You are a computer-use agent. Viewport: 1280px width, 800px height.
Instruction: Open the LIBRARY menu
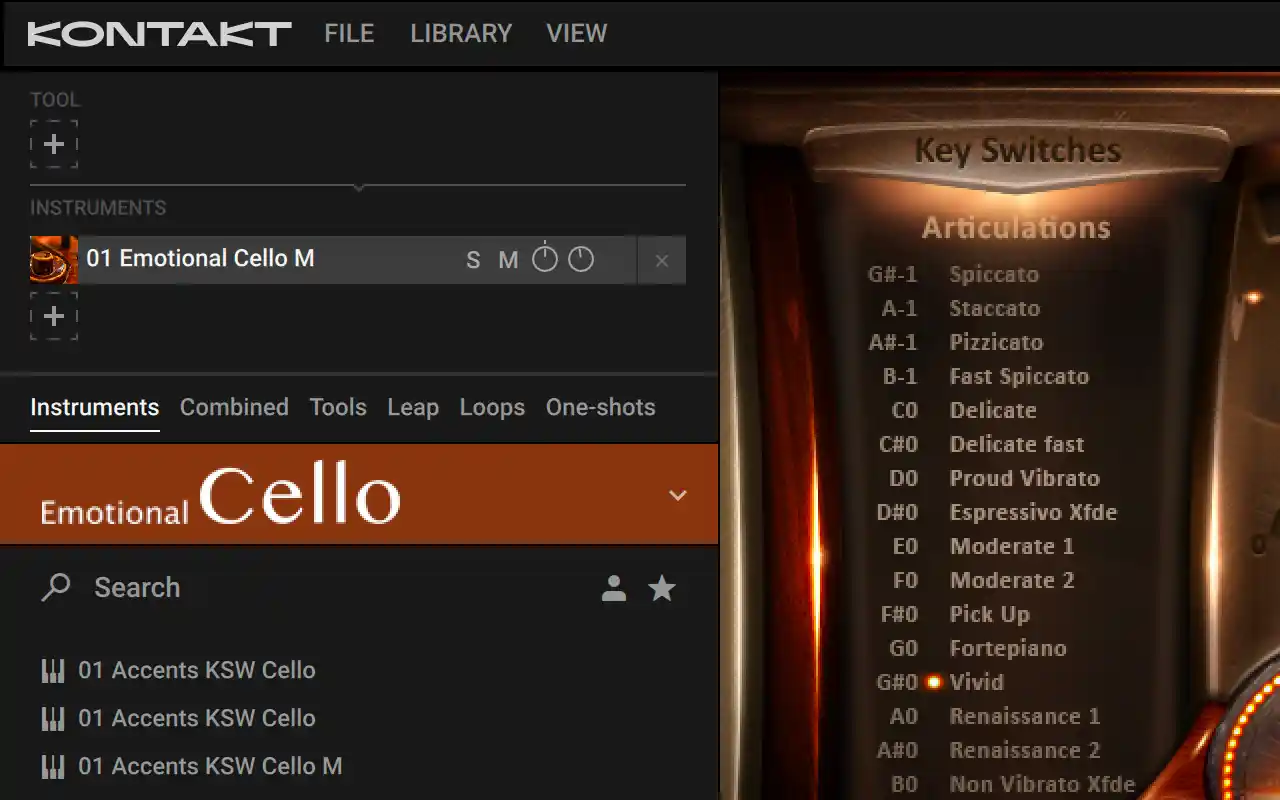tap(461, 33)
